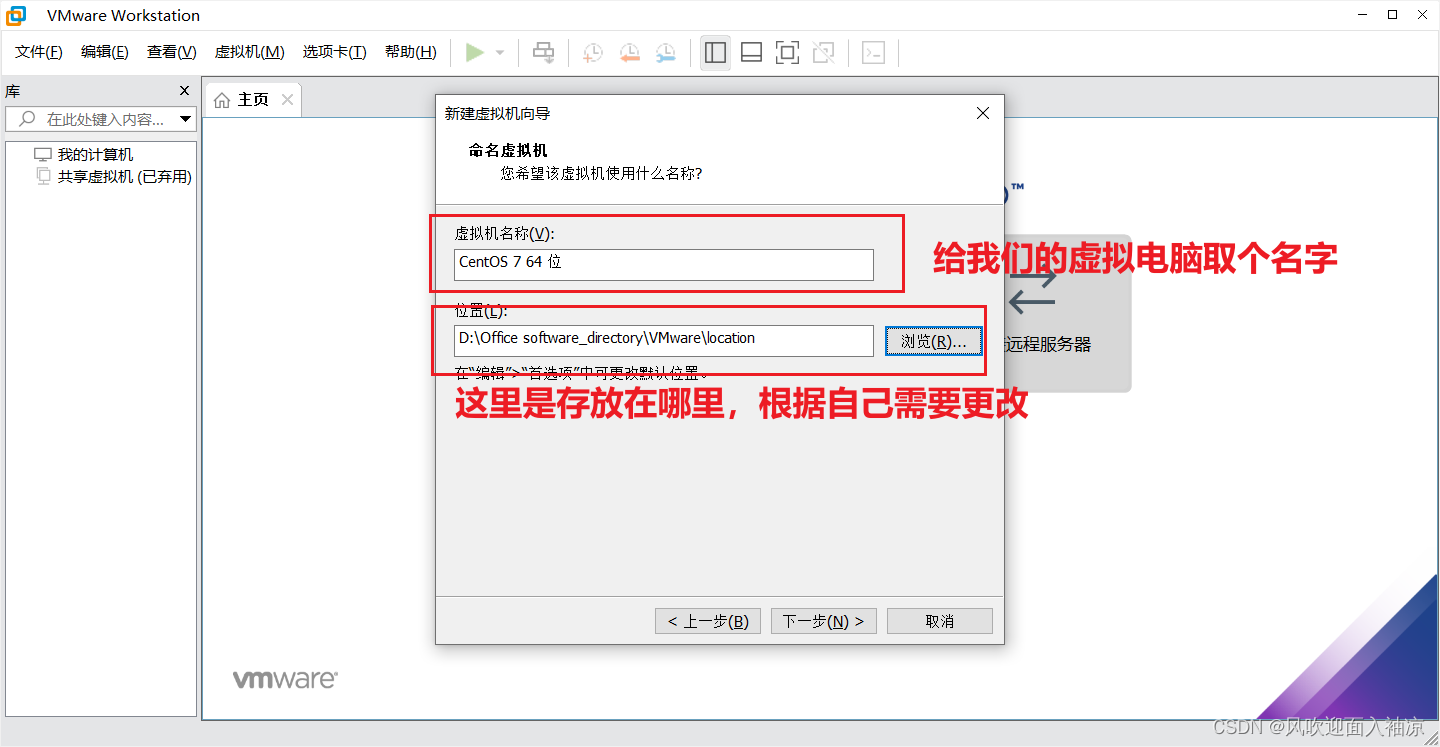
Task: Click the vmware logo at bottom left
Action: pos(285,680)
